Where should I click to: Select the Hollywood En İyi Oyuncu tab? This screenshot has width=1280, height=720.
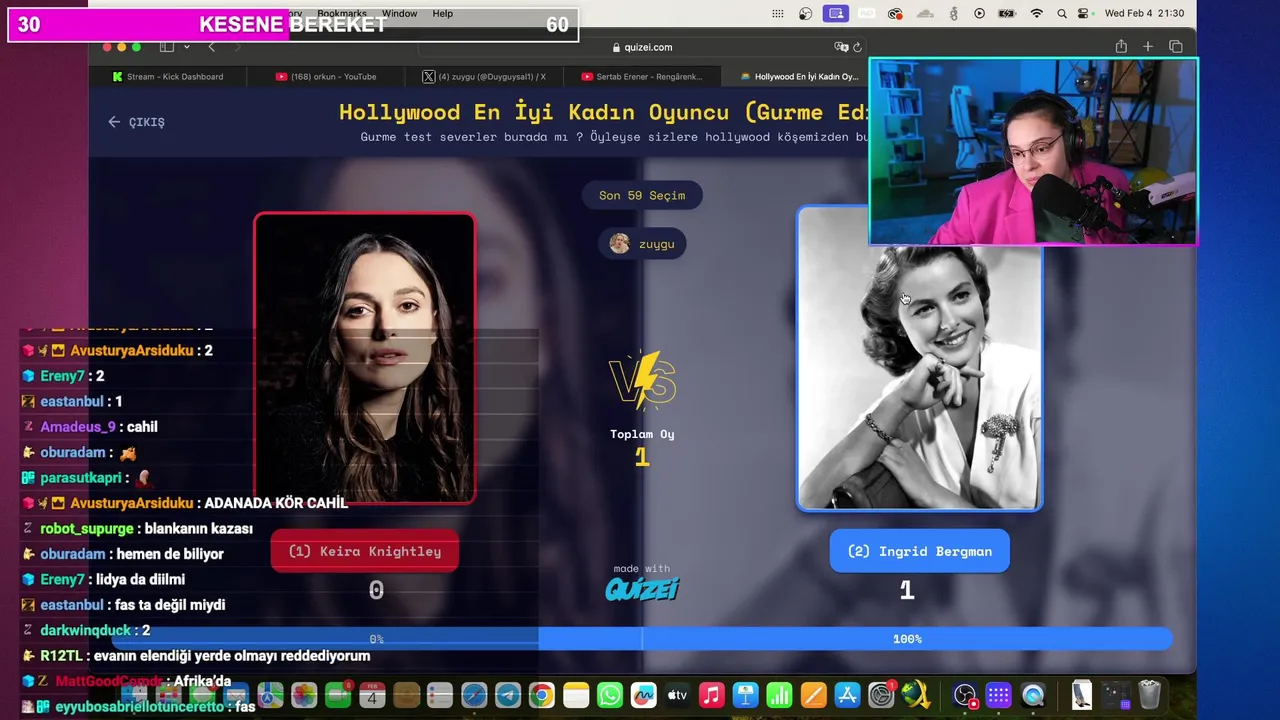click(x=800, y=76)
